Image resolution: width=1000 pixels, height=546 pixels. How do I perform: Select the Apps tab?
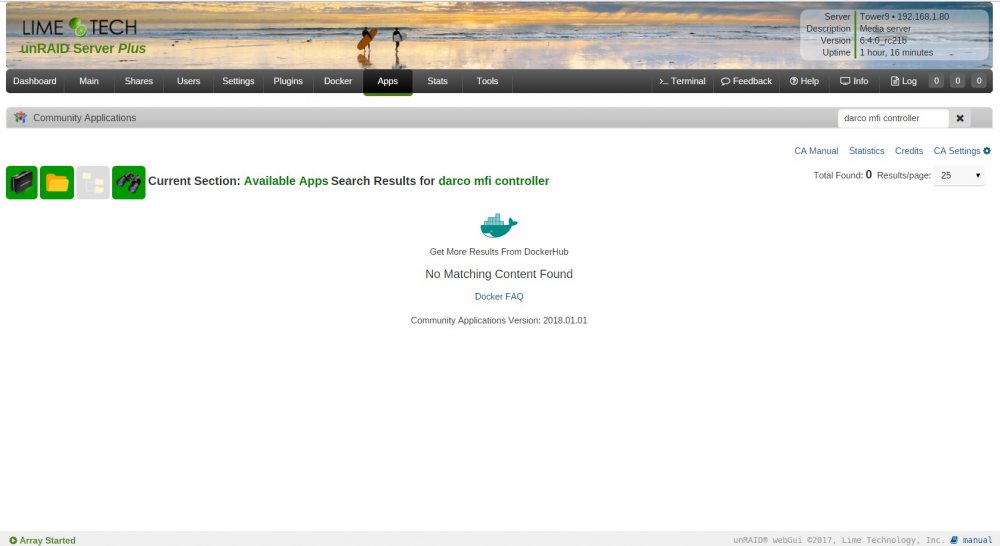point(387,81)
